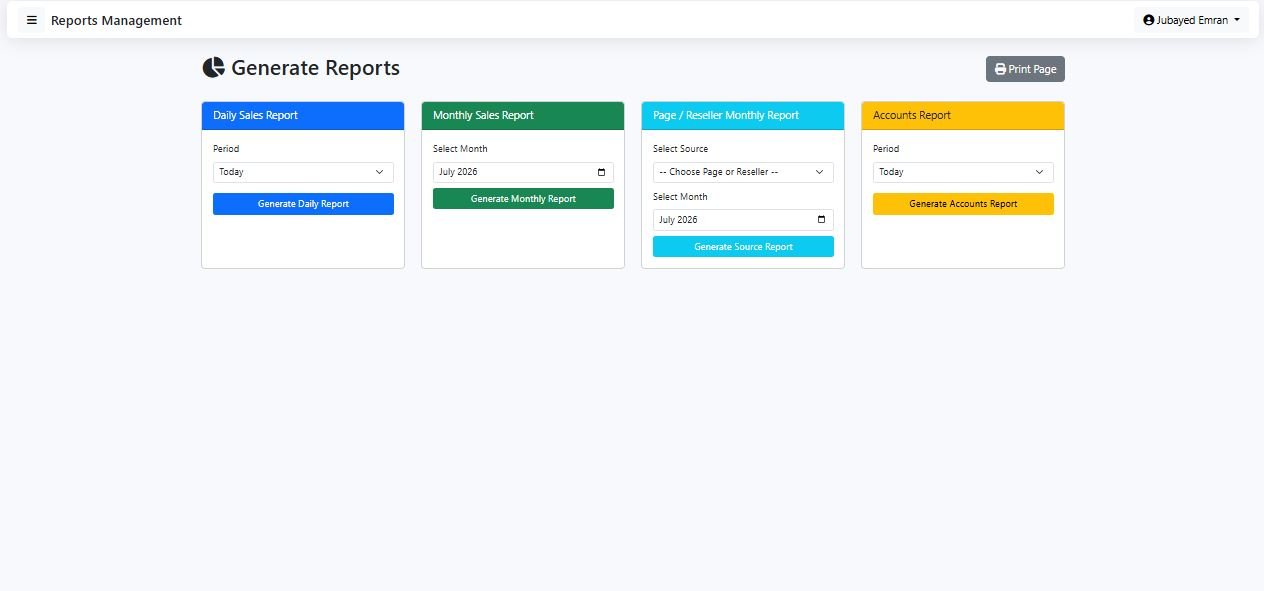Click Generate Monthly Report
The width and height of the screenshot is (1264, 591).
point(523,199)
